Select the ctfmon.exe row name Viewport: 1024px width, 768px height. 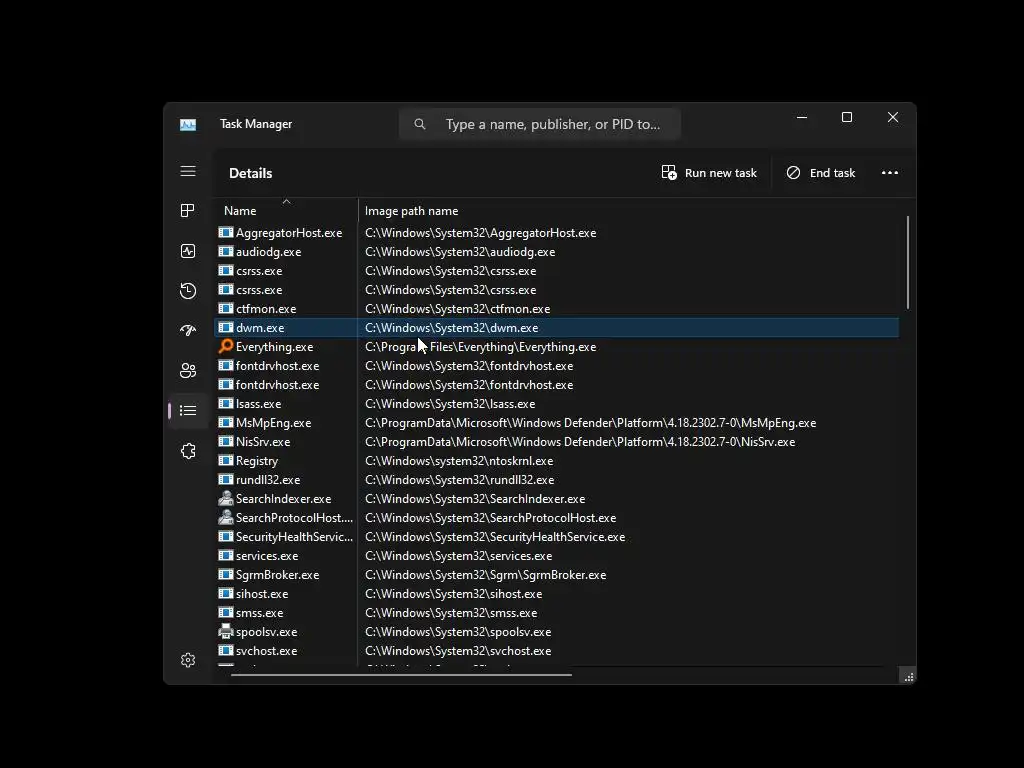[266, 309]
